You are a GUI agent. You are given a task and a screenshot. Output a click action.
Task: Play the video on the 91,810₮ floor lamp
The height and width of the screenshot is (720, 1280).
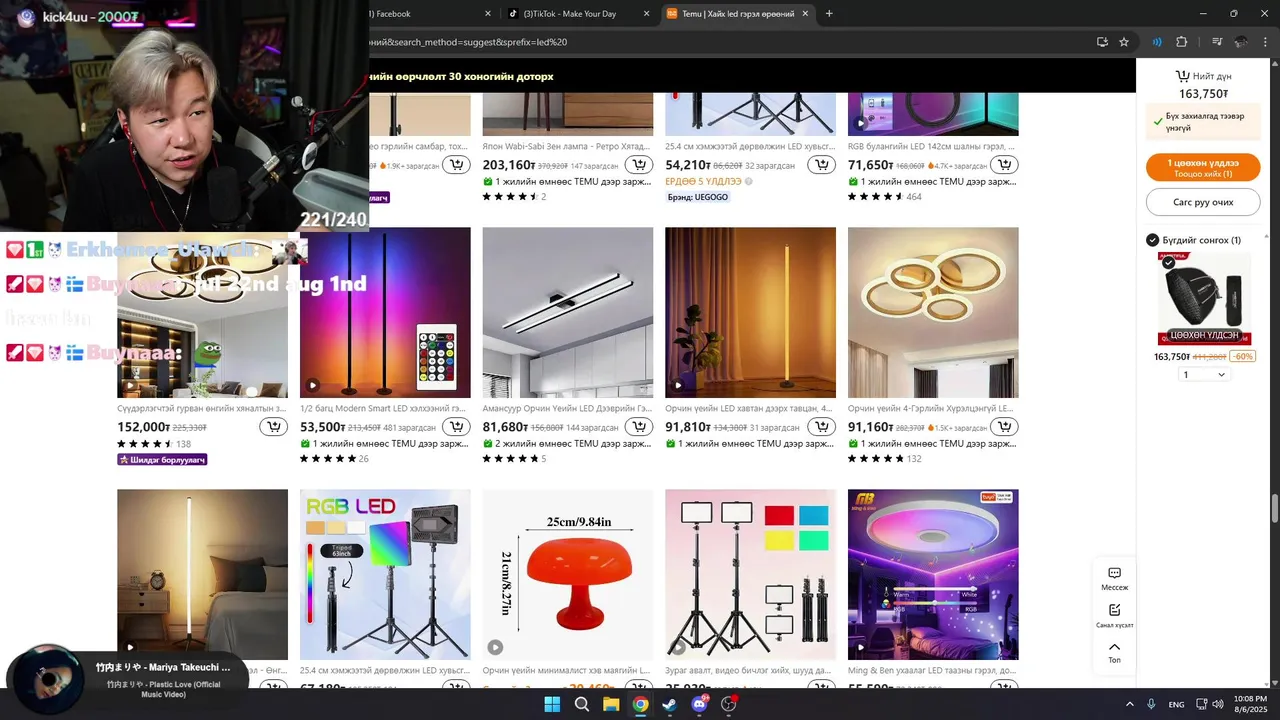(678, 385)
